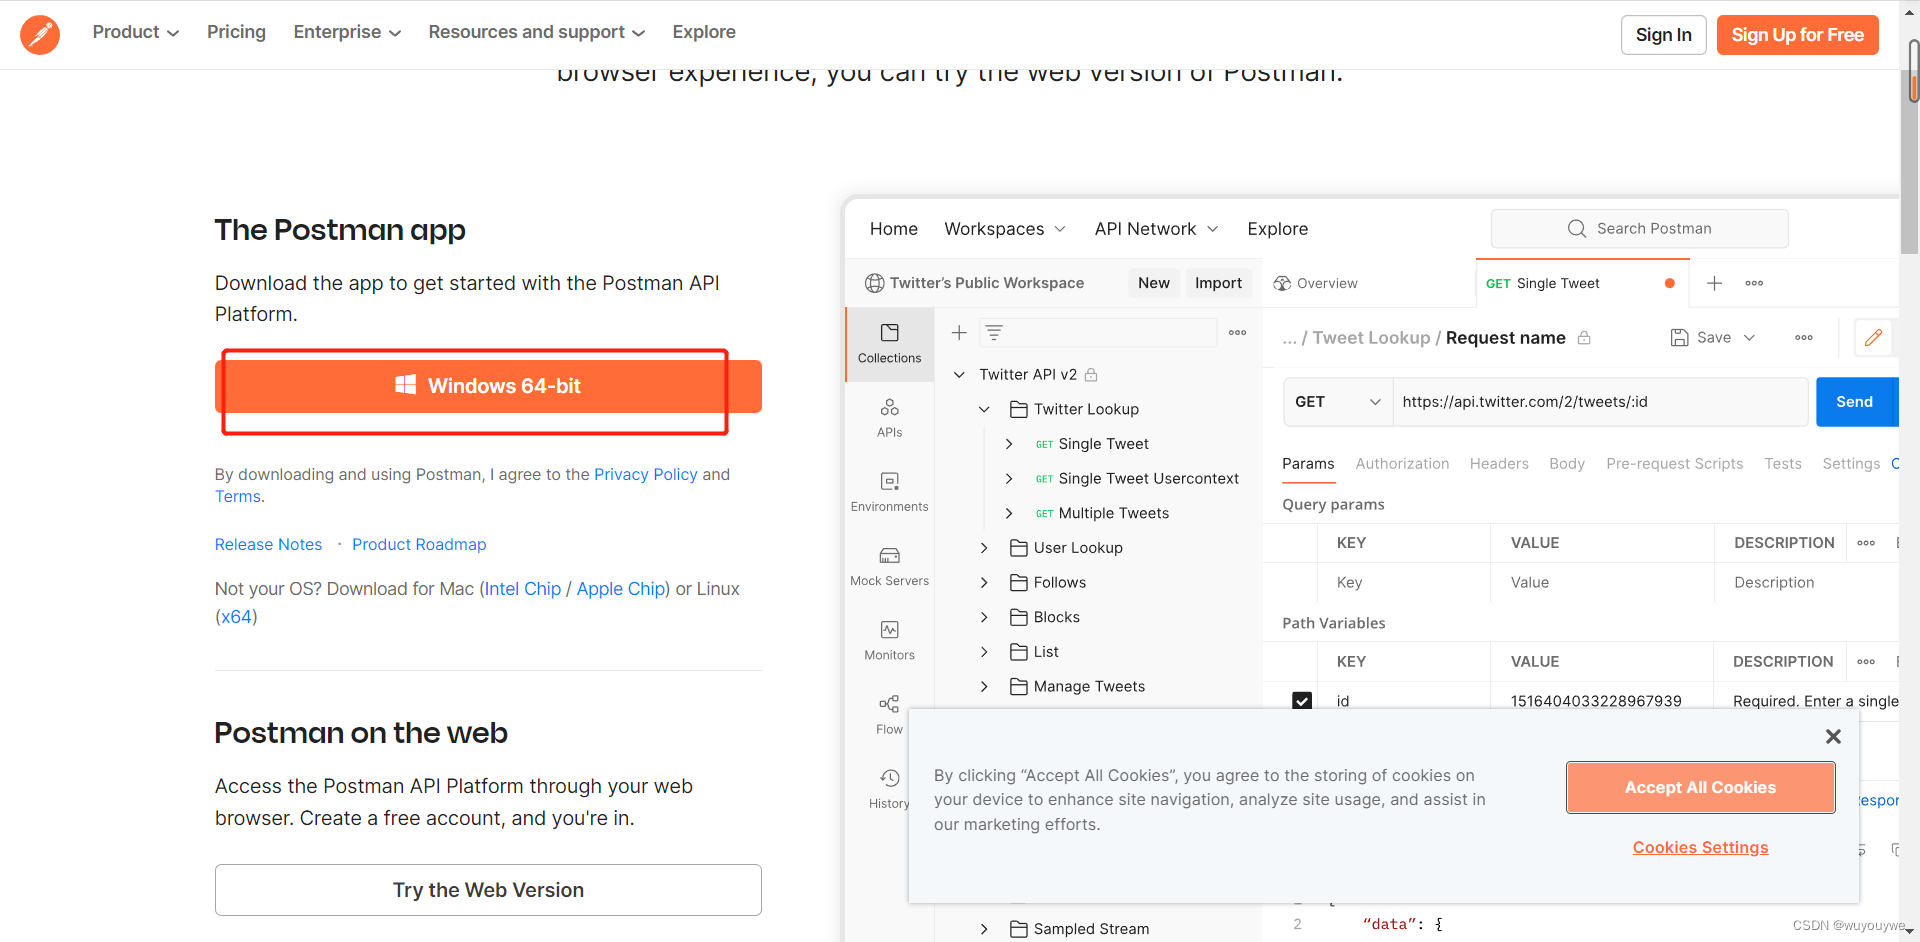Click the filter icon in collections list
The width and height of the screenshot is (1920, 942).
994,333
